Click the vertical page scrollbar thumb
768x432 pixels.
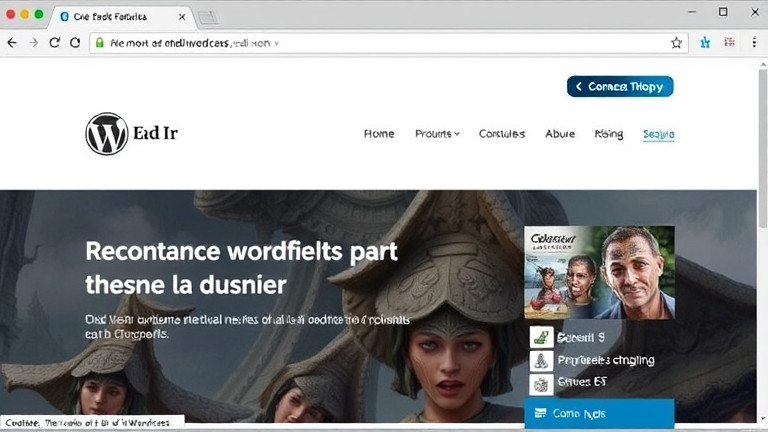(763, 148)
